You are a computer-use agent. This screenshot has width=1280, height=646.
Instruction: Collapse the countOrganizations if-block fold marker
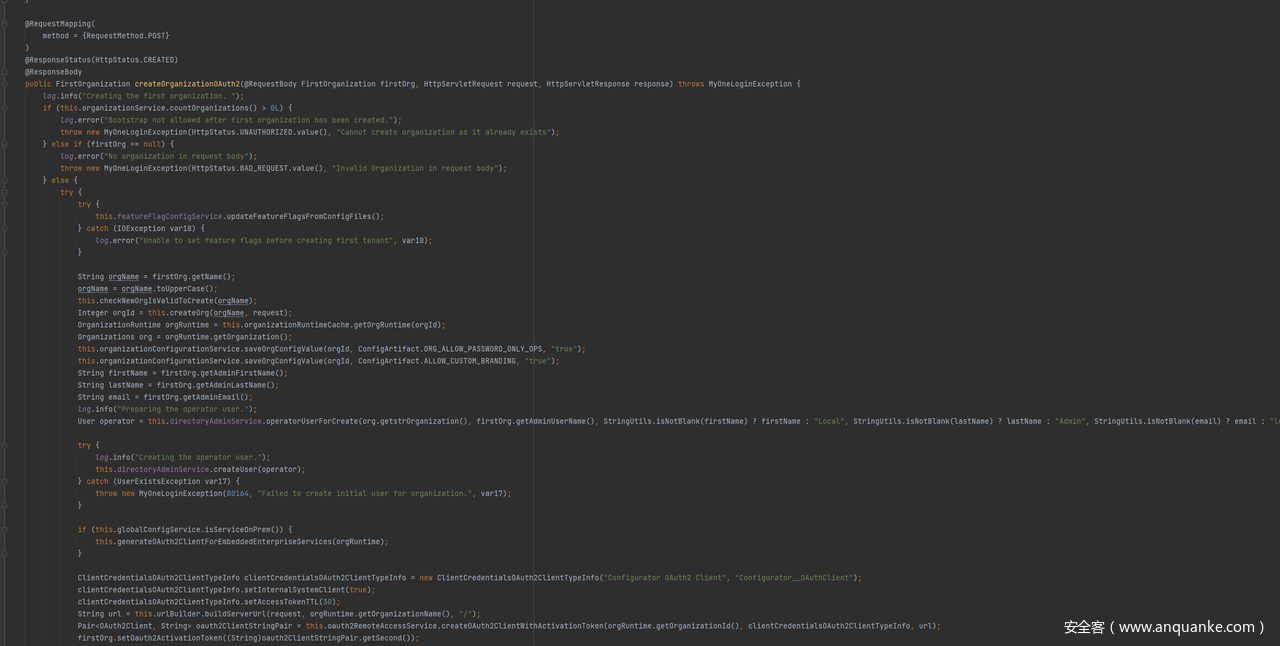click(5, 108)
